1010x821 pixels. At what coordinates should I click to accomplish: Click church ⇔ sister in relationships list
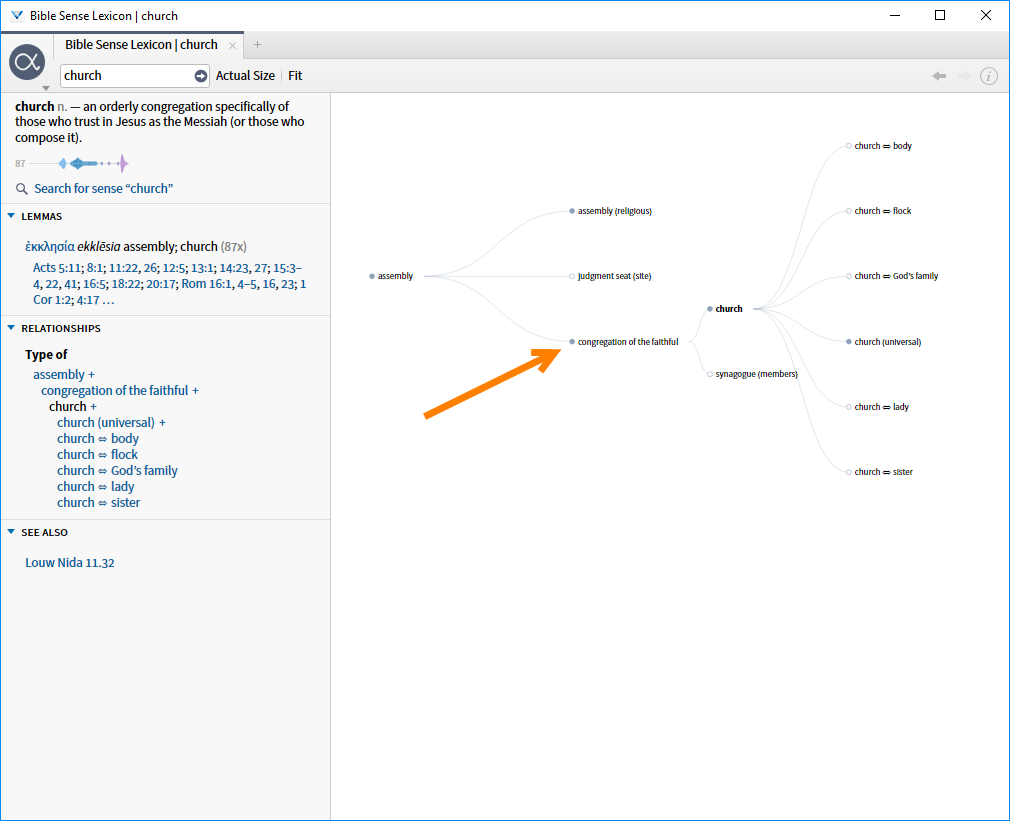point(99,503)
